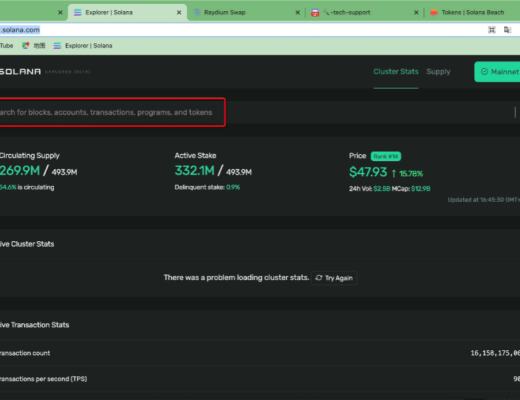Click the Transactions per second (TPS) label
Screen dimensions: 520x400
click(x=43, y=379)
